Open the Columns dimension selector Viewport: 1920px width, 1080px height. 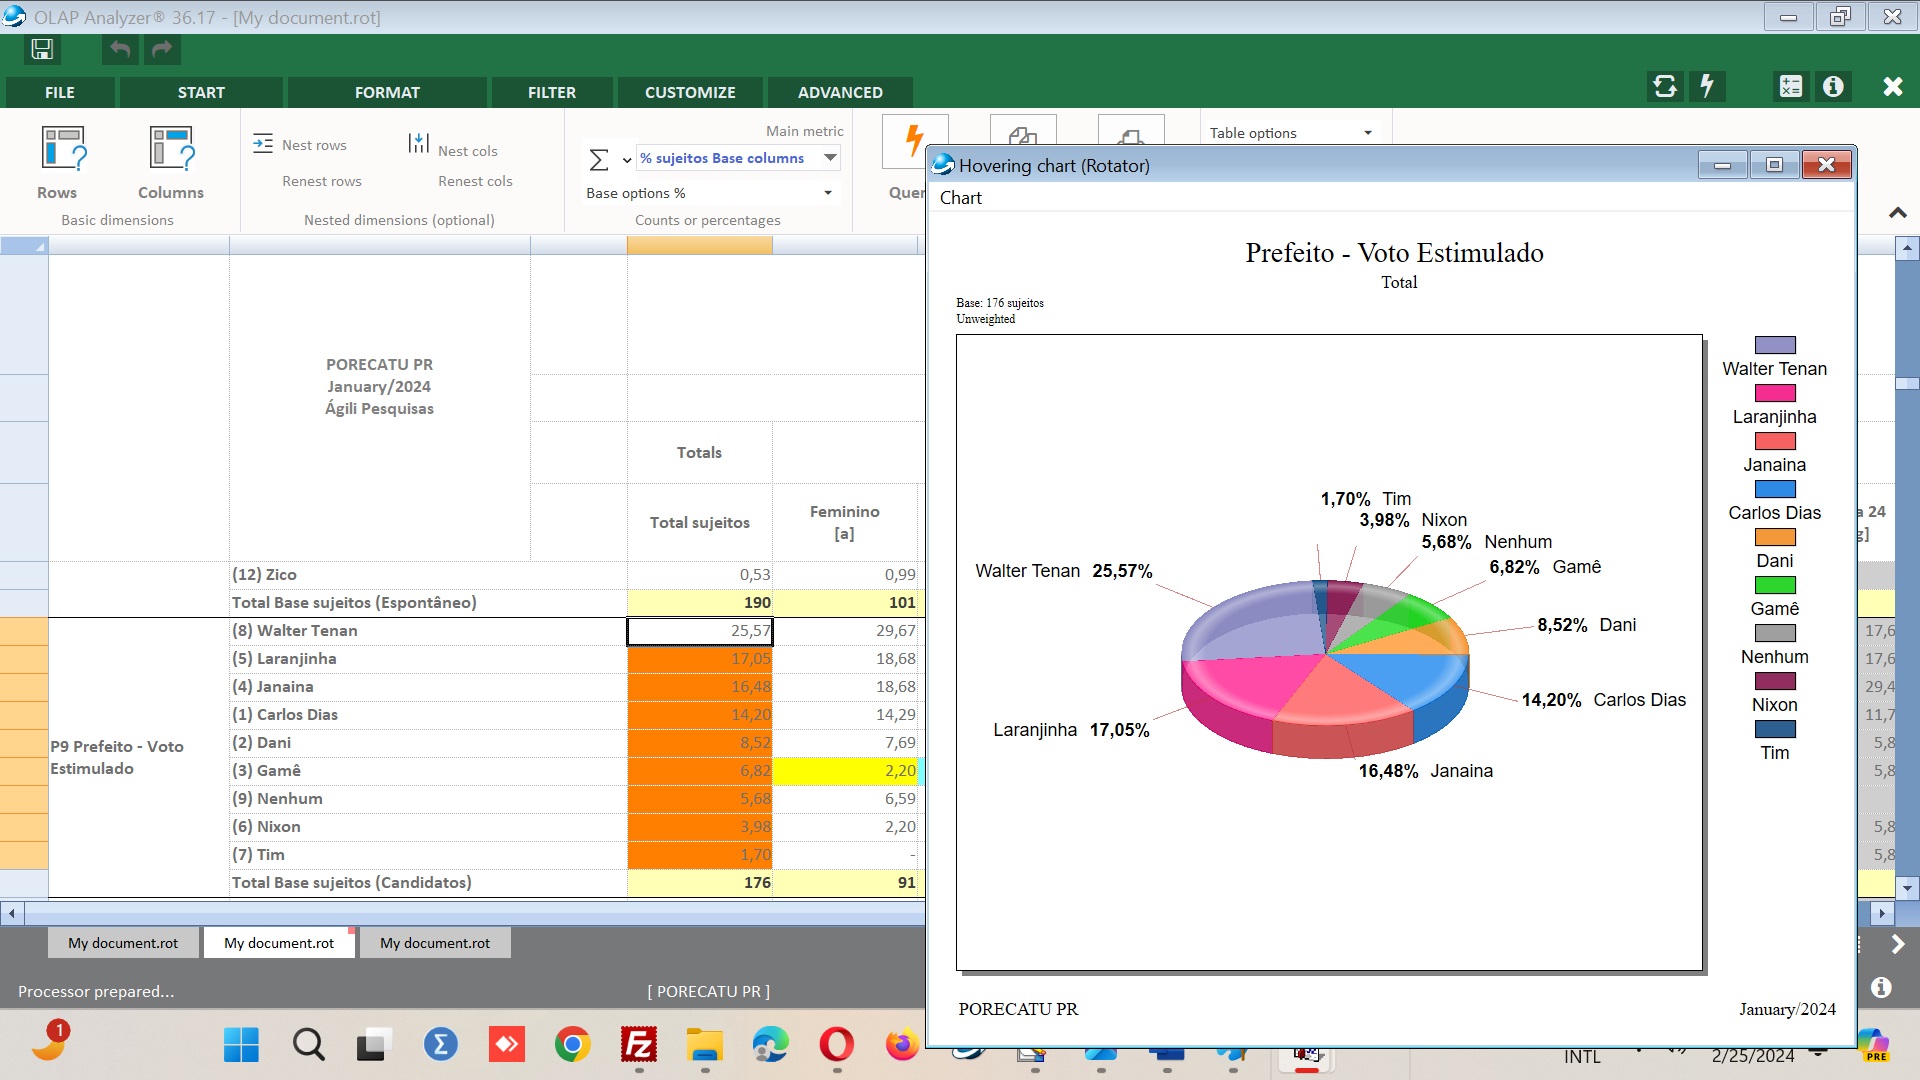(171, 149)
